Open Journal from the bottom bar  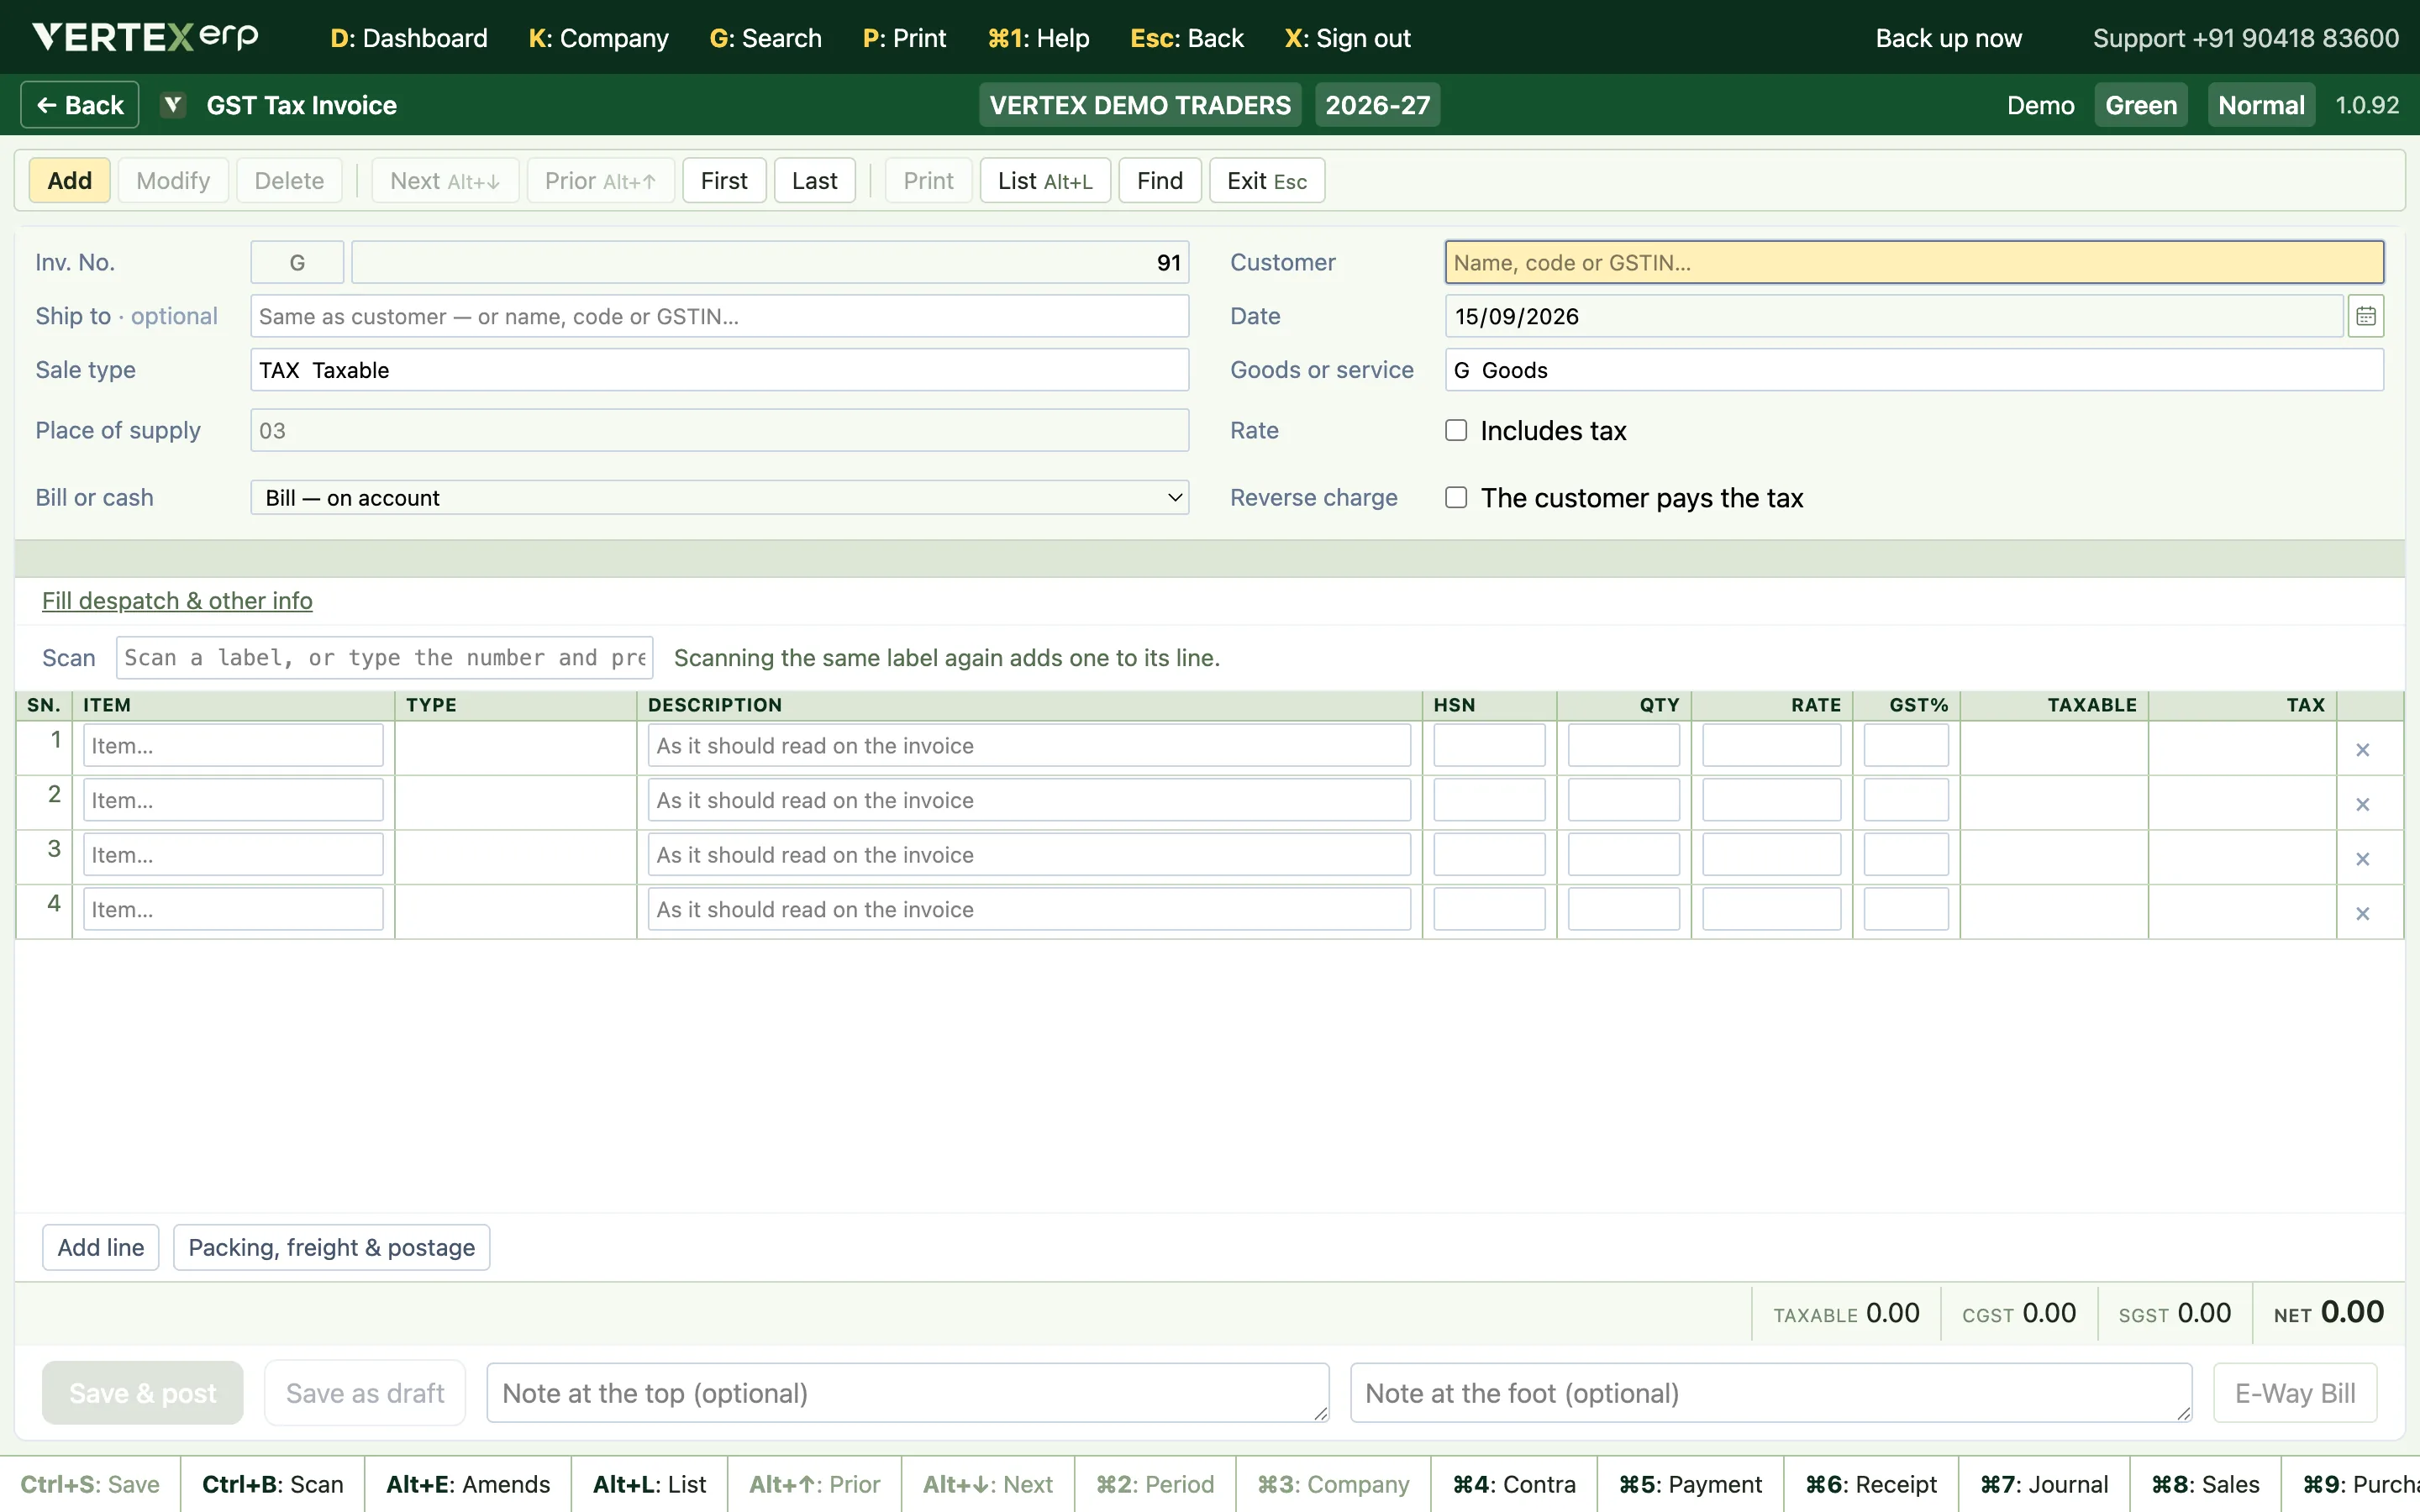pyautogui.click(x=2044, y=1484)
